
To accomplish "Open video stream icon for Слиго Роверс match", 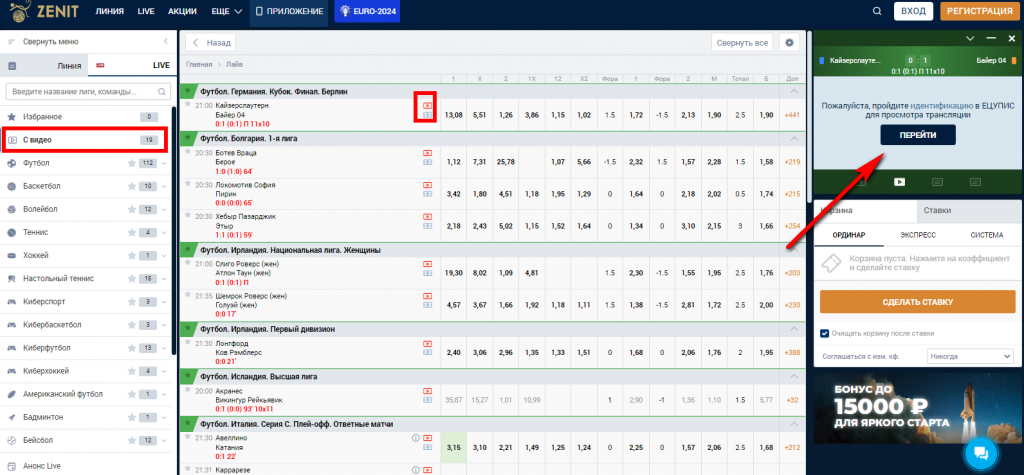I will [x=428, y=264].
